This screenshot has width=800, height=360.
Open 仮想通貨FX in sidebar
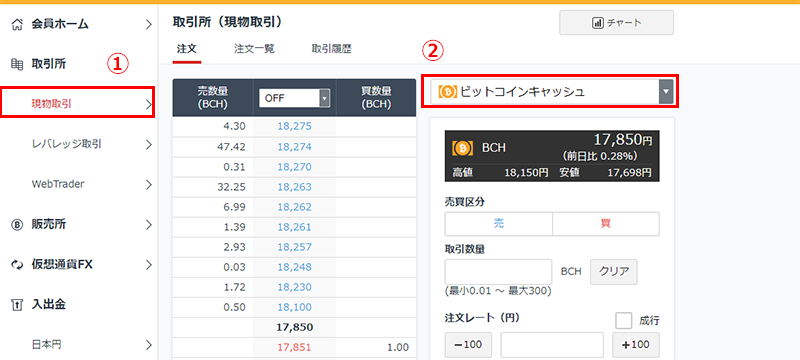coord(62,265)
